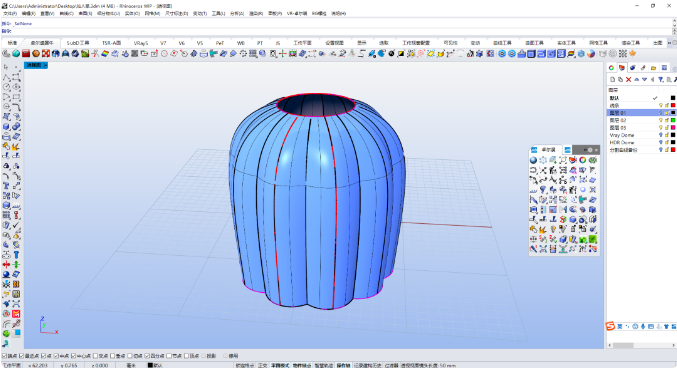Click the layer filter funnel icon
677x368 pixels.
[x=661, y=79]
